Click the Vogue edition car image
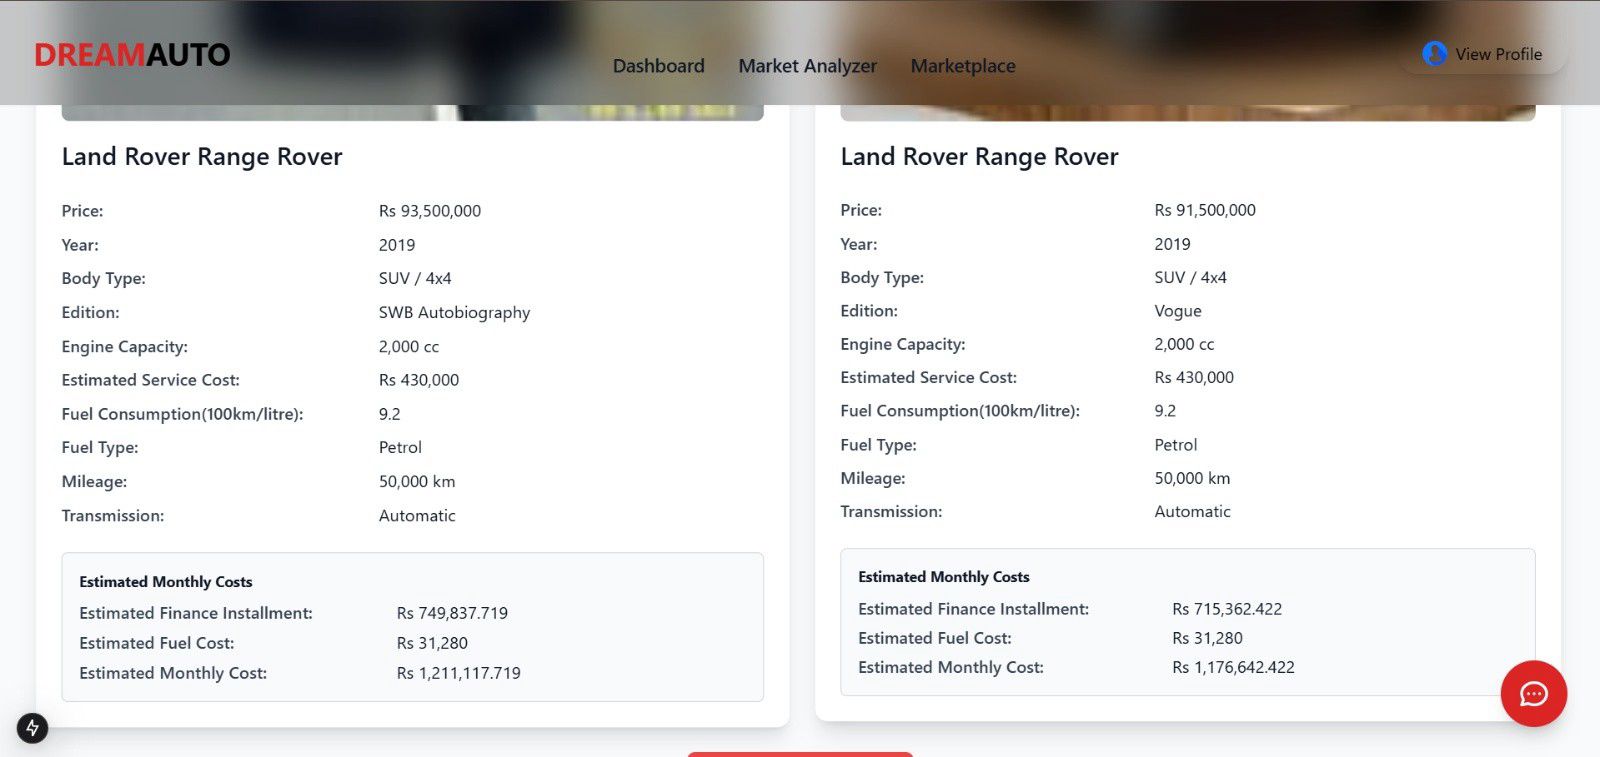Screen dimensions: 1600x757 1187,112
